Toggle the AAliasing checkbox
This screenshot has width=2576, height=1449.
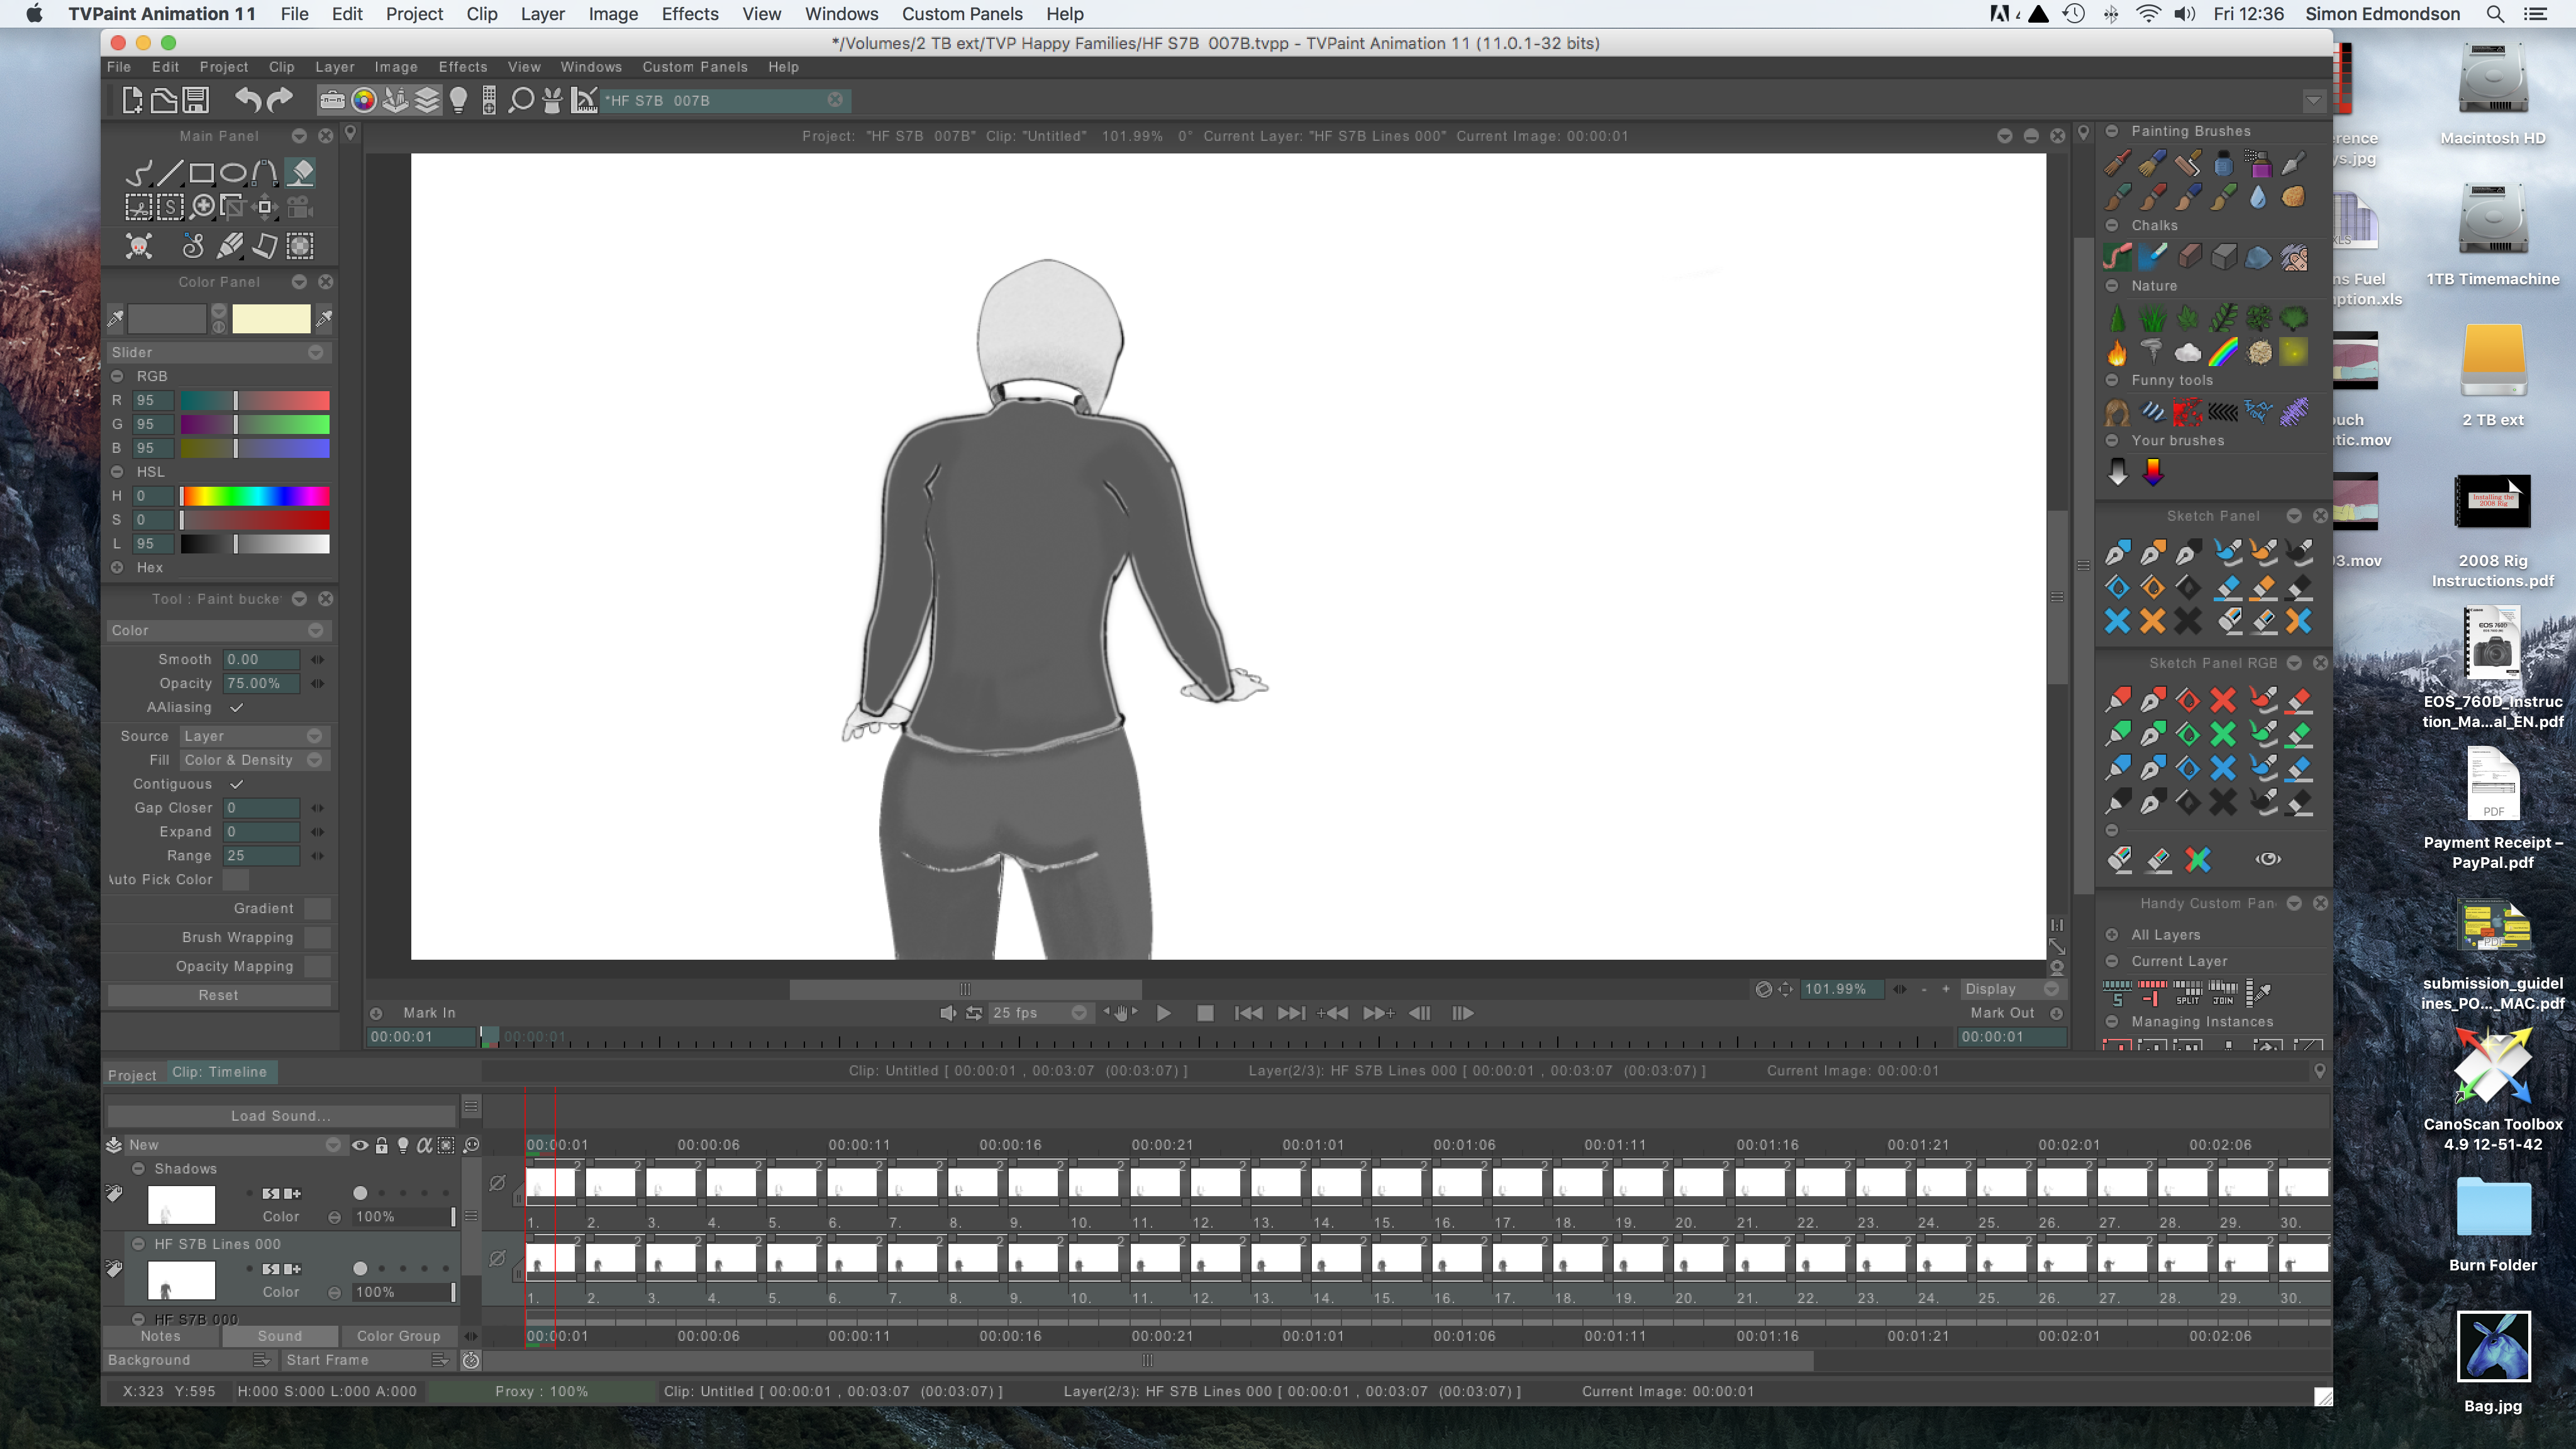237,707
